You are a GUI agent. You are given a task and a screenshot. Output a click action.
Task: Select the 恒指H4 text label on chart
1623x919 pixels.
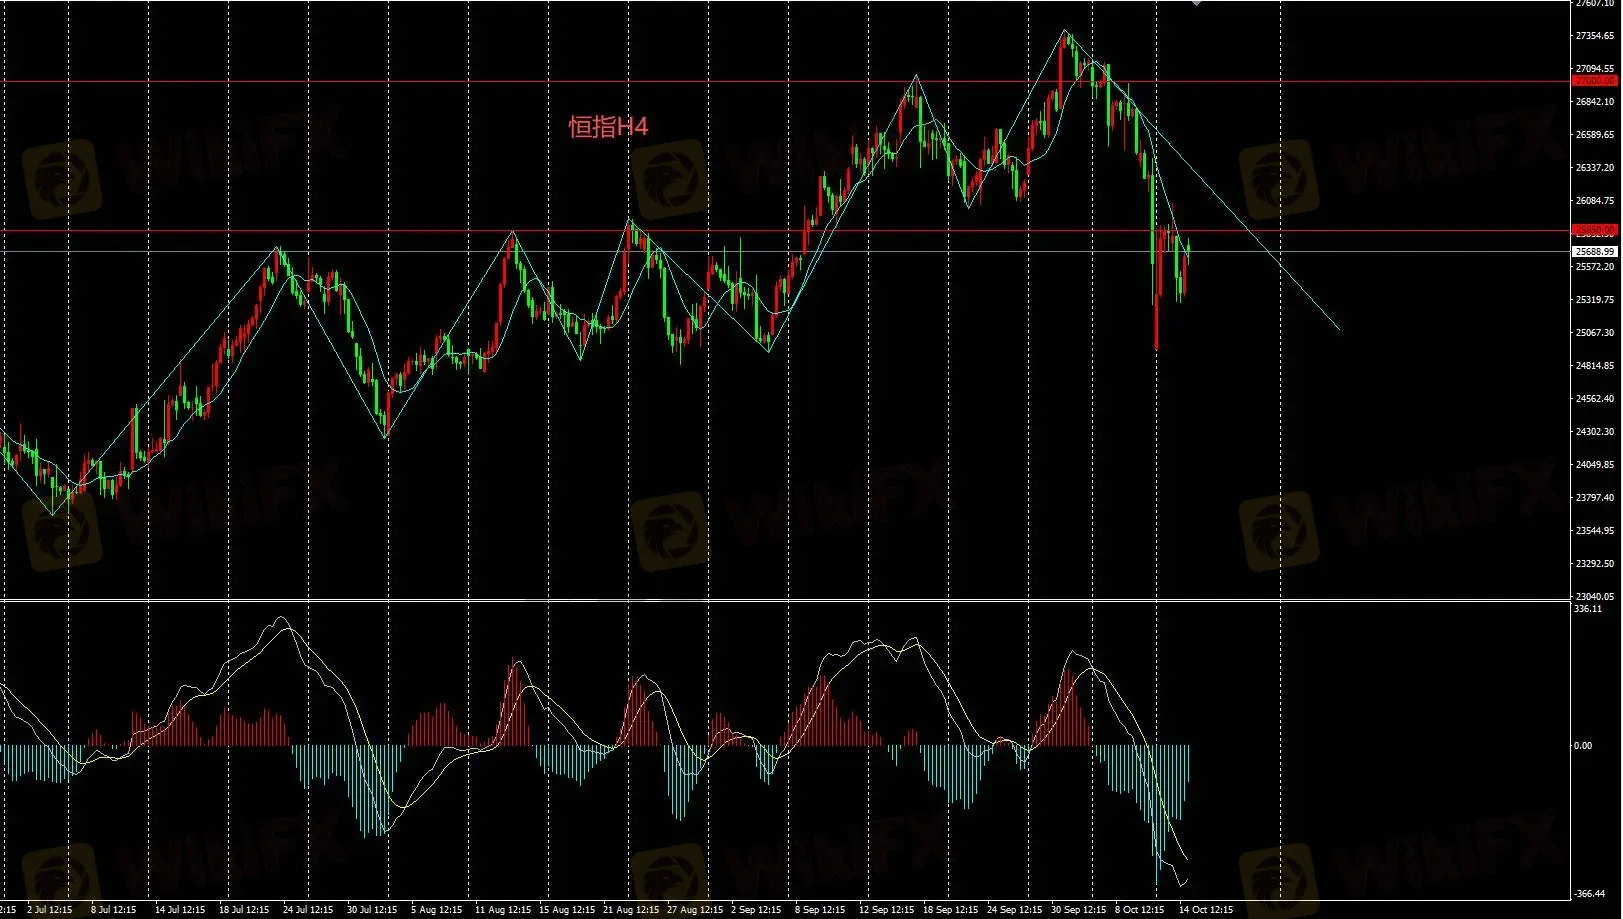point(608,127)
